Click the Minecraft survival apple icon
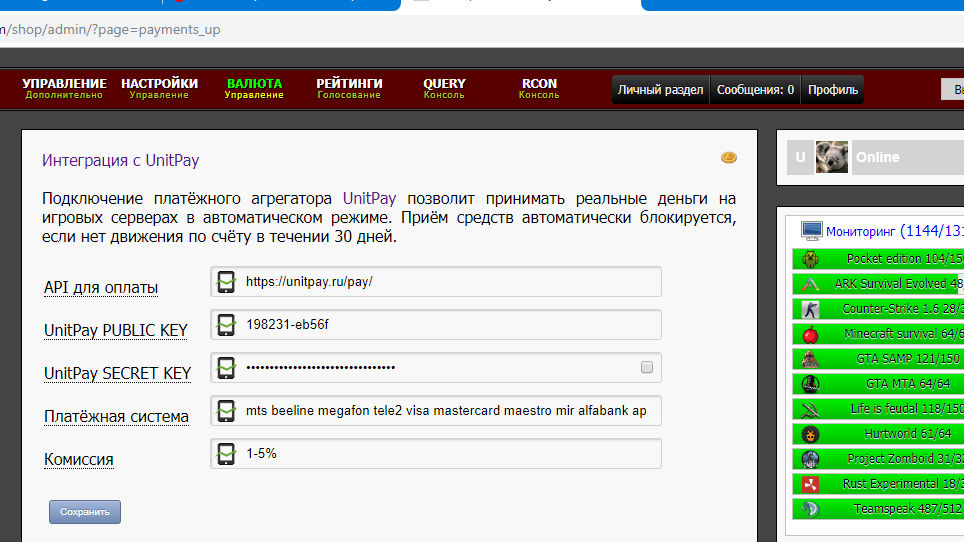This screenshot has height=542, width=964. pyautogui.click(x=810, y=334)
